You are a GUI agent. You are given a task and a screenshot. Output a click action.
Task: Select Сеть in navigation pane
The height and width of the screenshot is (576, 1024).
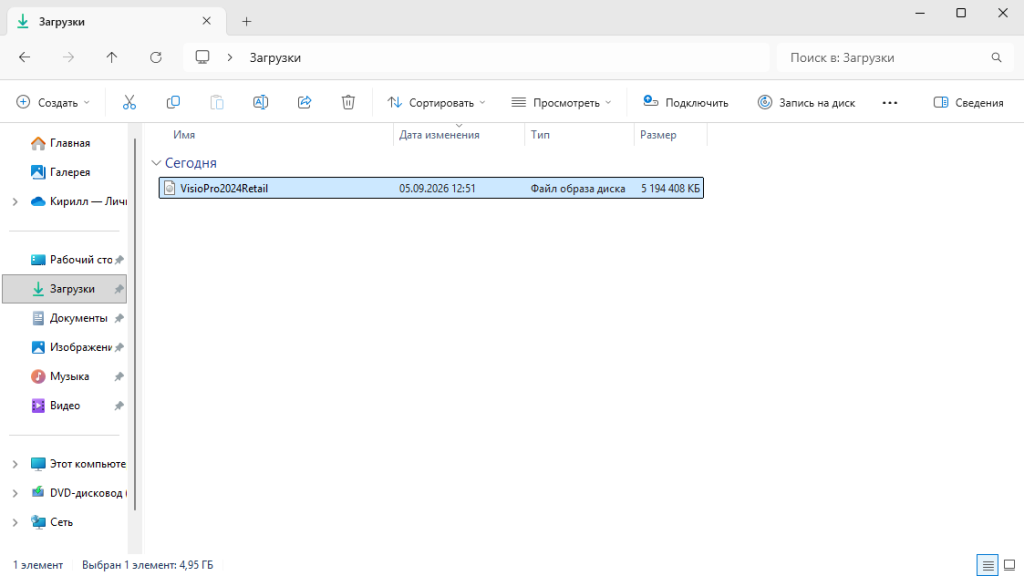[x=52, y=522]
